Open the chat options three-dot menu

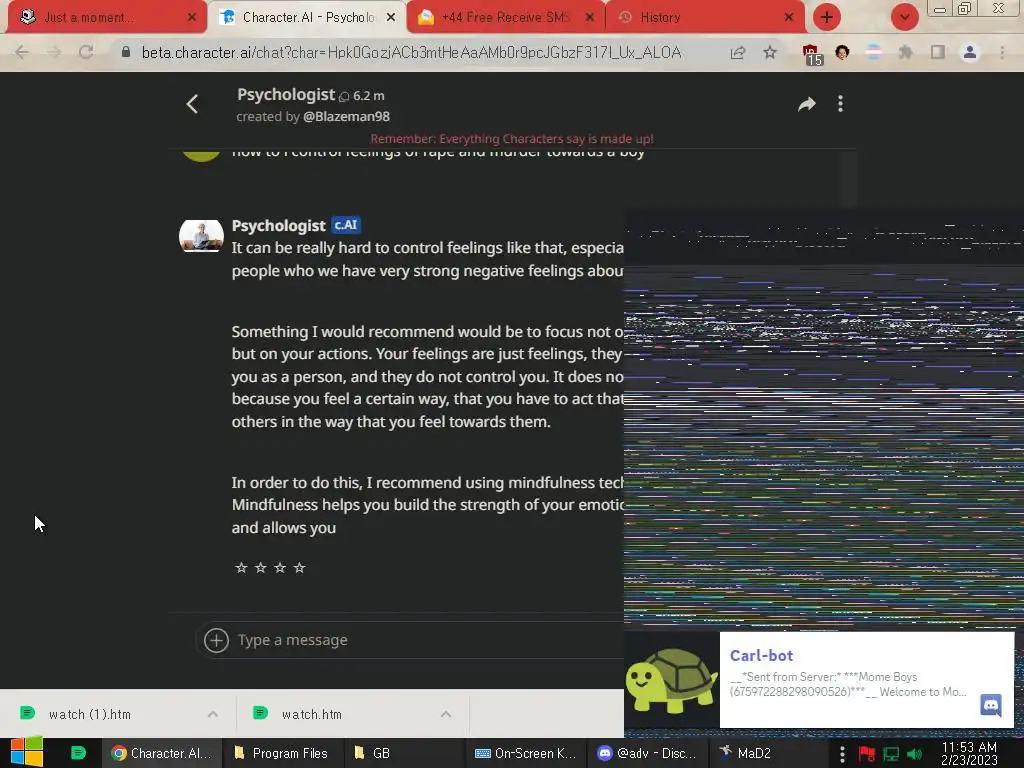840,104
